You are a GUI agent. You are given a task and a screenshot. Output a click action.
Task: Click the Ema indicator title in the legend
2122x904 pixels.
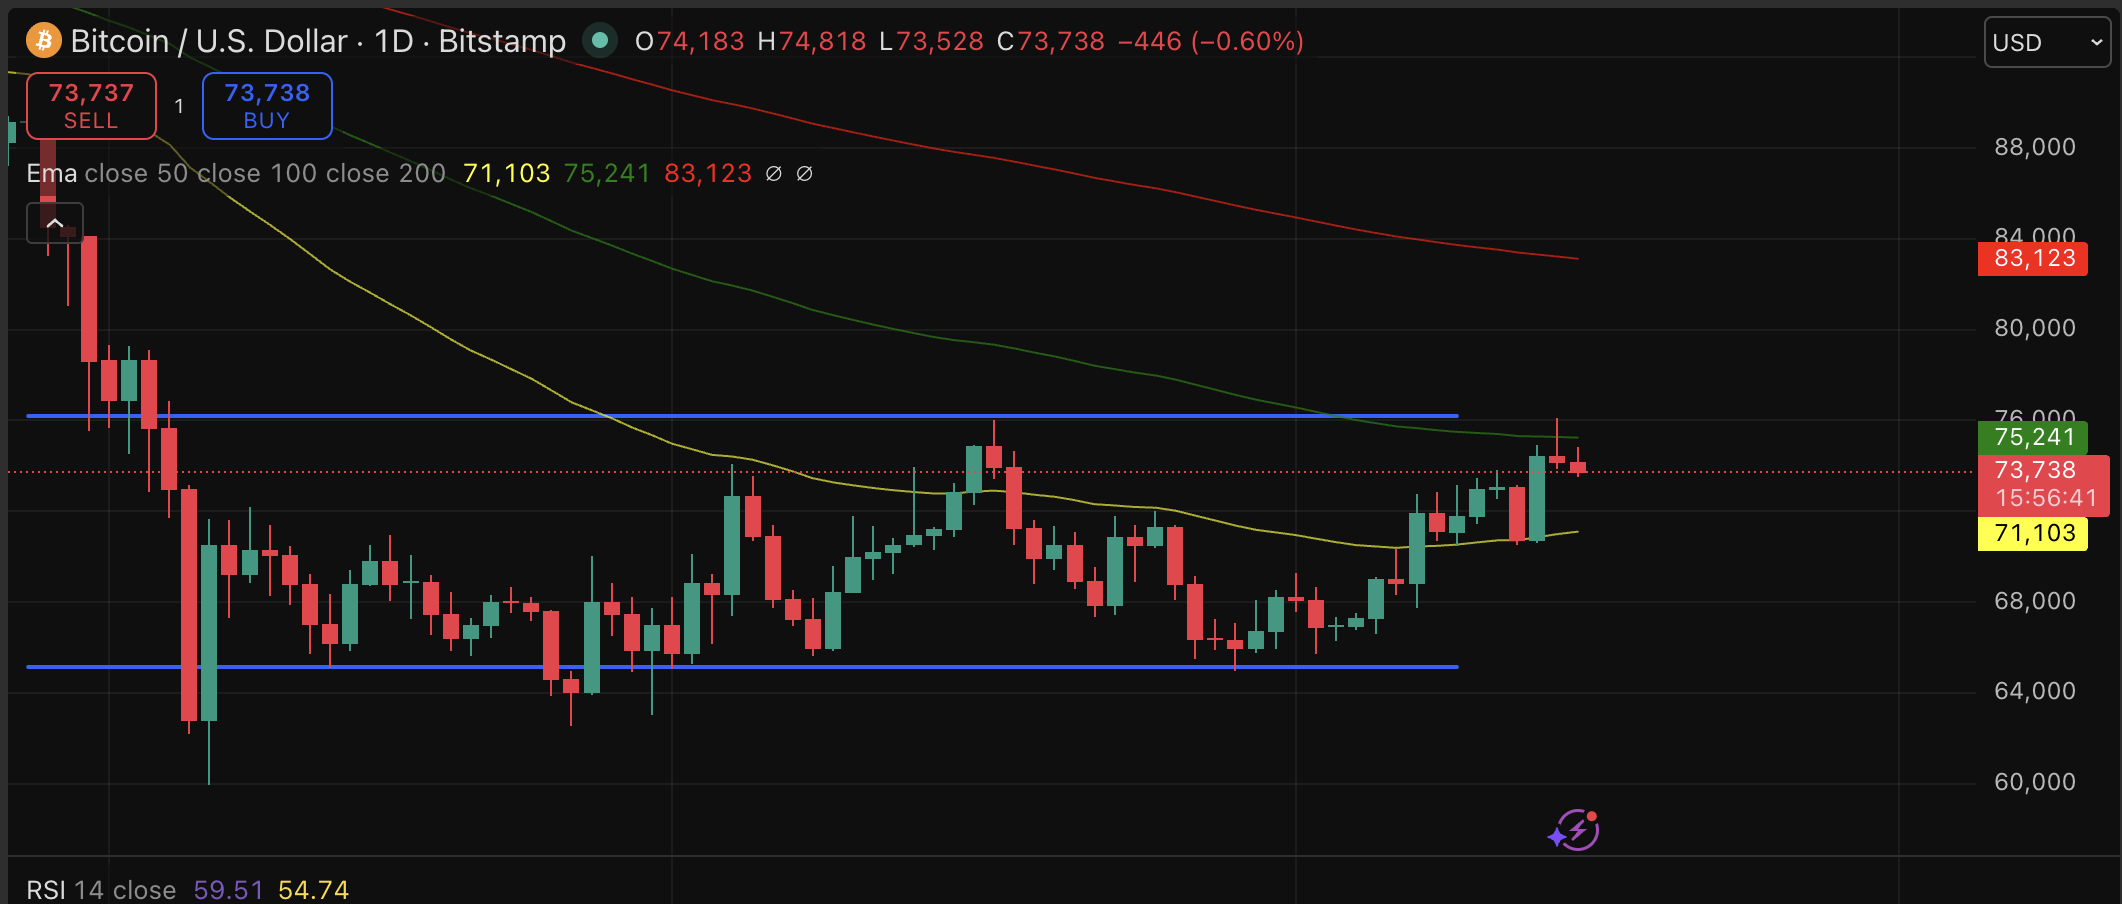click(x=50, y=172)
